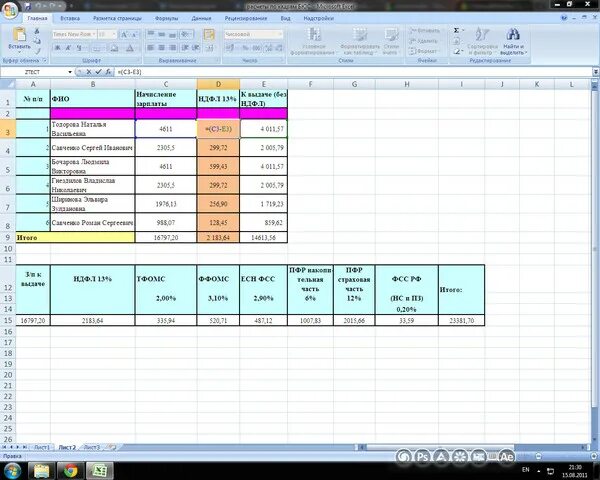Switch to the Вставка ribbon tab
The image size is (600, 480).
pyautogui.click(x=70, y=18)
